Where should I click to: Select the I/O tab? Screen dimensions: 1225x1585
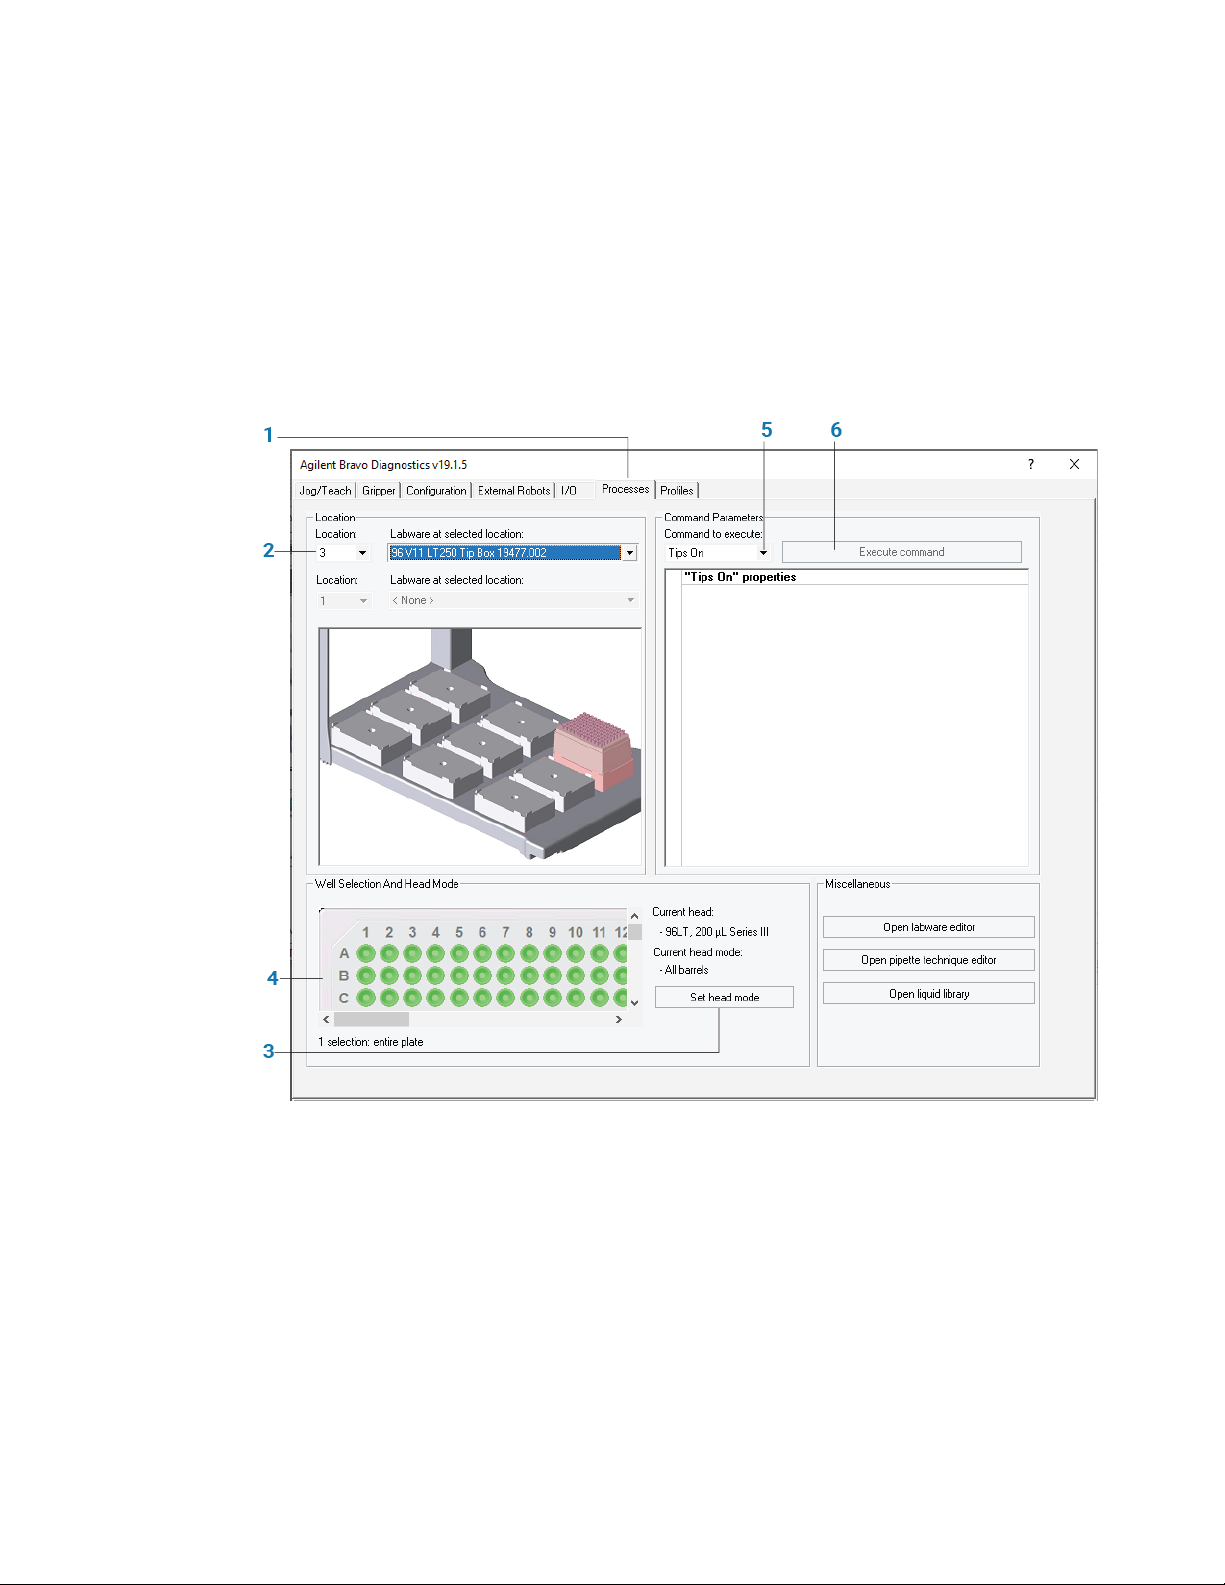[569, 491]
